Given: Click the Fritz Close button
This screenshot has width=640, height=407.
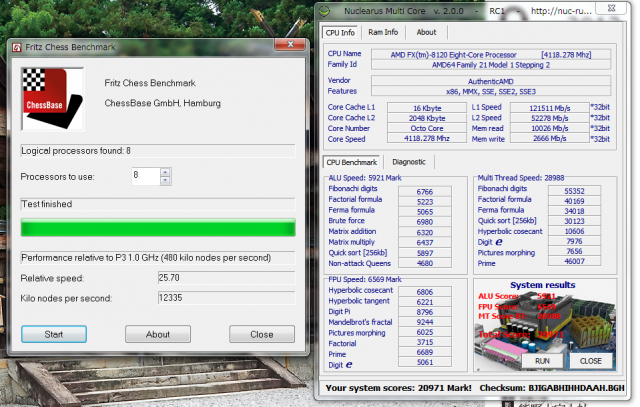Looking at the screenshot, I should pos(262,334).
